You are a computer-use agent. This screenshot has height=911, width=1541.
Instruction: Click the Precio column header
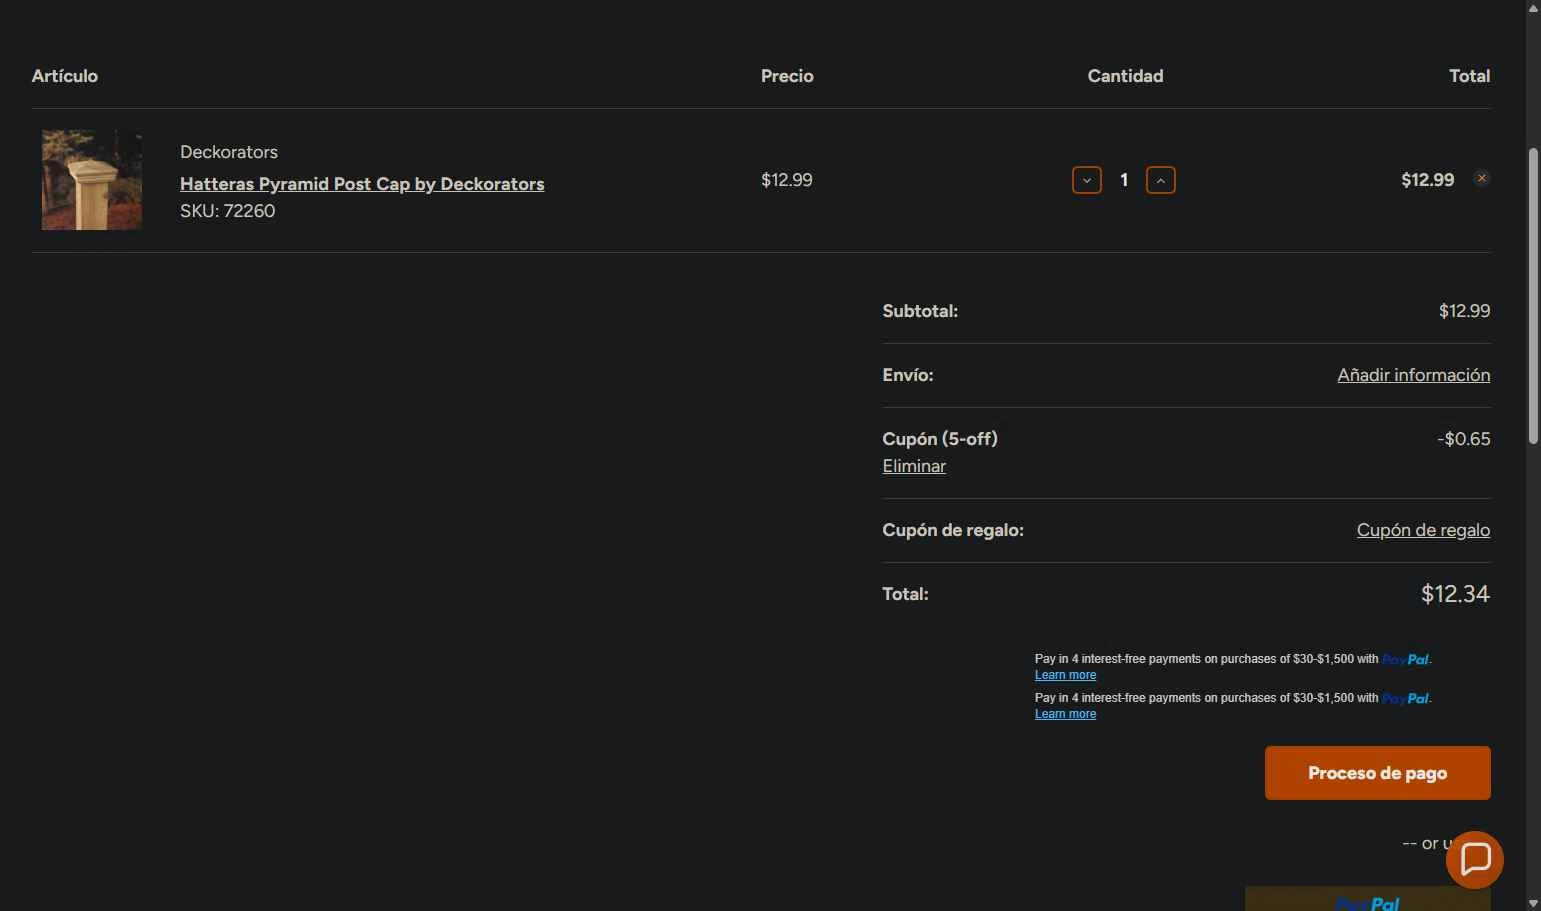(x=787, y=76)
